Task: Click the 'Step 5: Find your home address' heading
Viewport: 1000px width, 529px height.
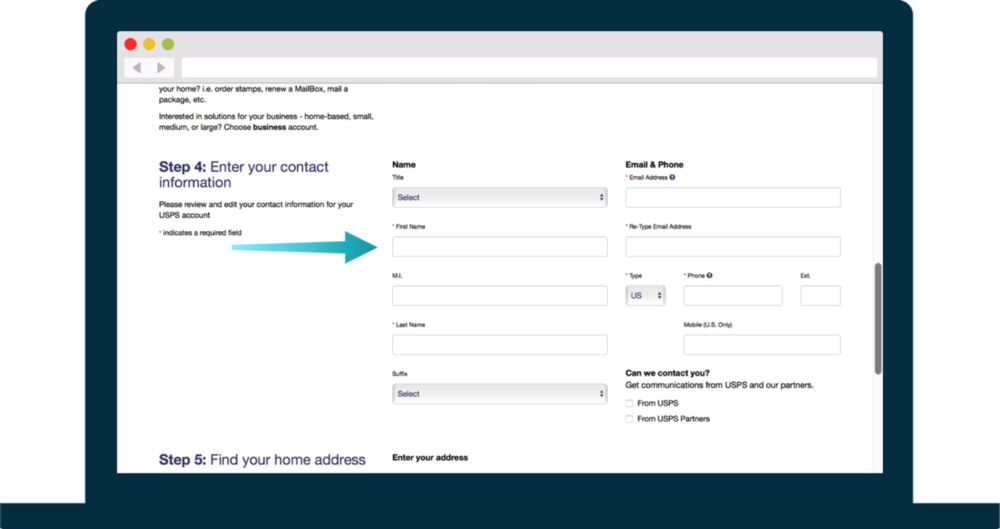Action: click(x=262, y=460)
